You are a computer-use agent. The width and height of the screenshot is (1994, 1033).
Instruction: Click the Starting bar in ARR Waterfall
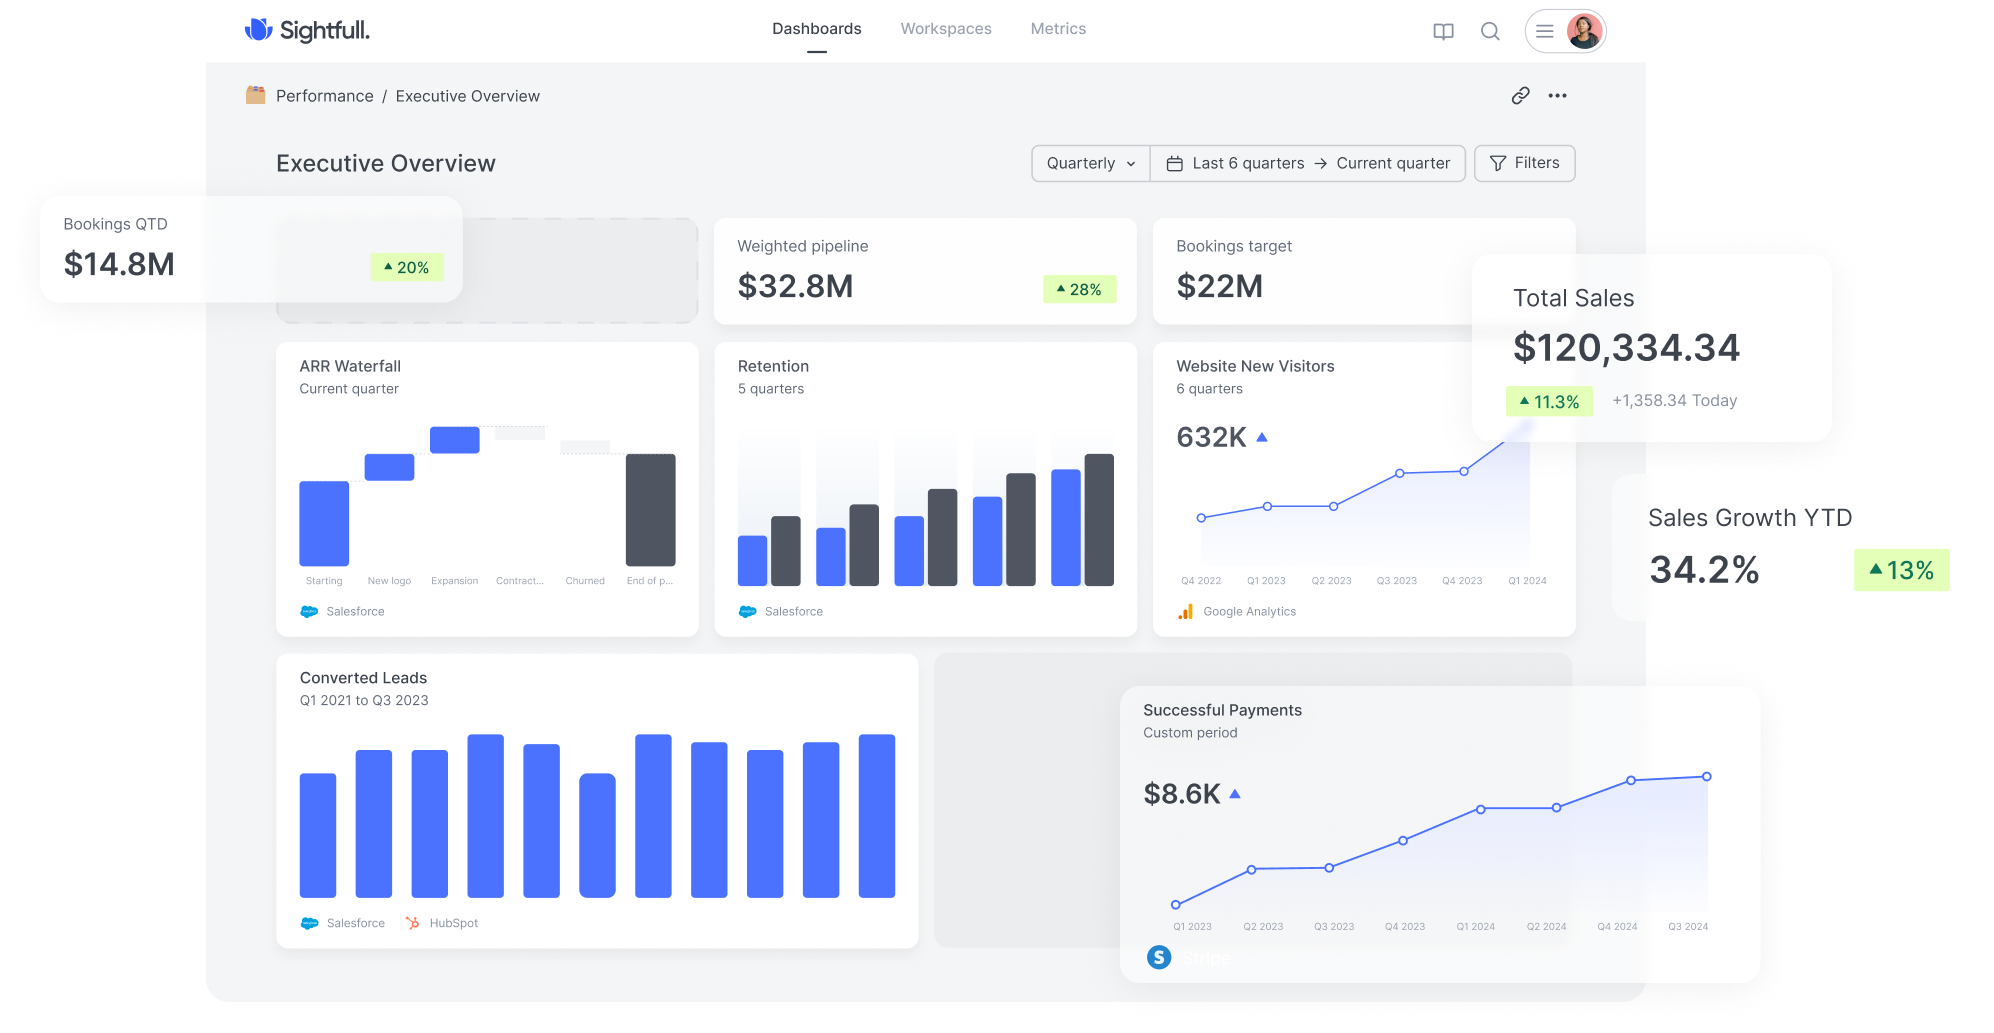click(324, 523)
